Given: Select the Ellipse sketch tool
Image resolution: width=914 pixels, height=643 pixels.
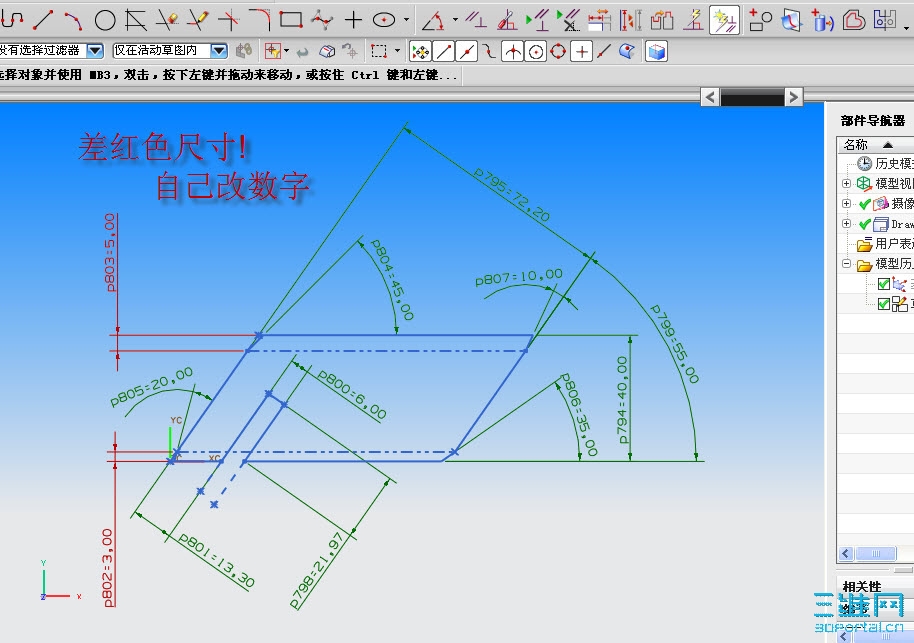Looking at the screenshot, I should (384, 20).
